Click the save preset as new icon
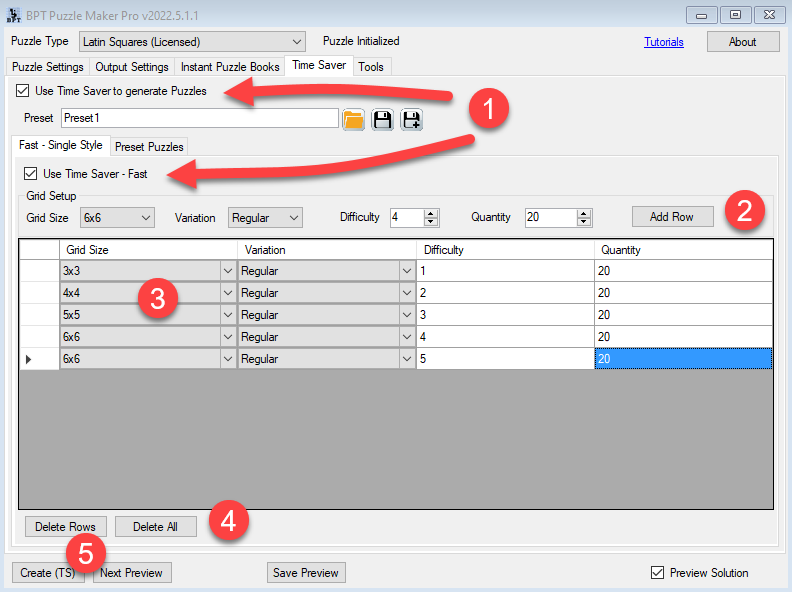The image size is (792, 592). pyautogui.click(x=410, y=119)
